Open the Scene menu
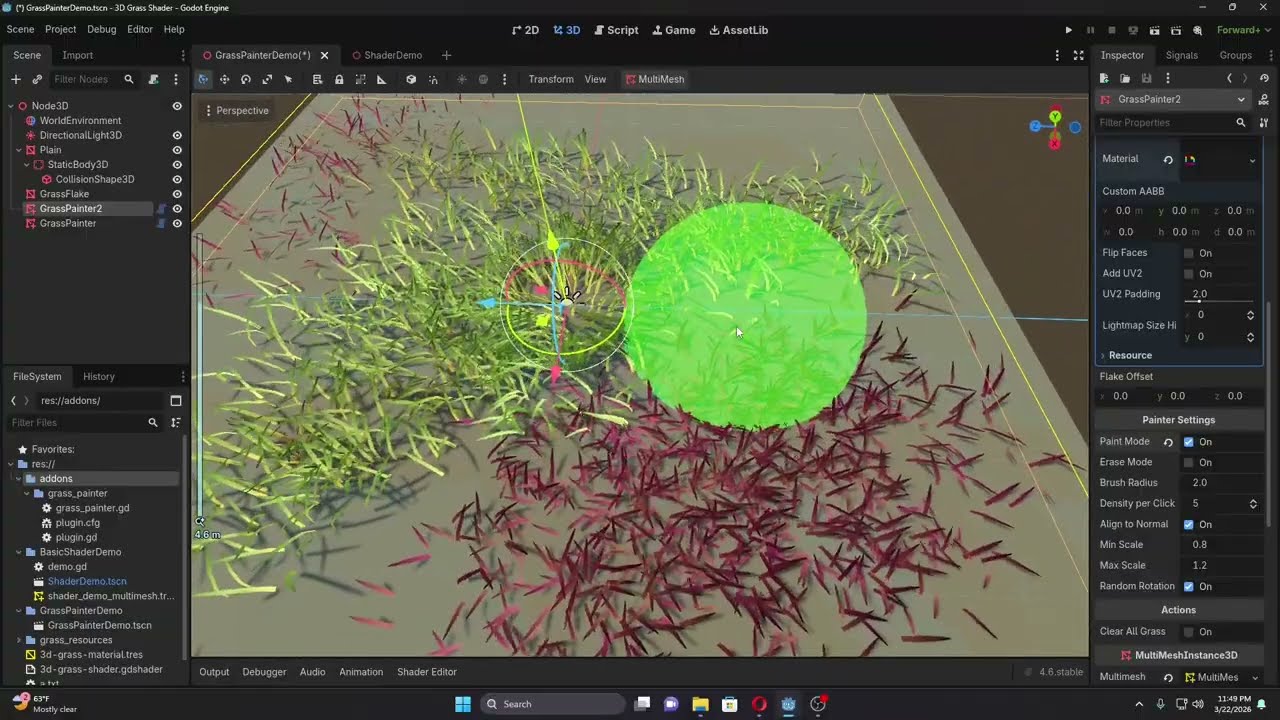 20,30
